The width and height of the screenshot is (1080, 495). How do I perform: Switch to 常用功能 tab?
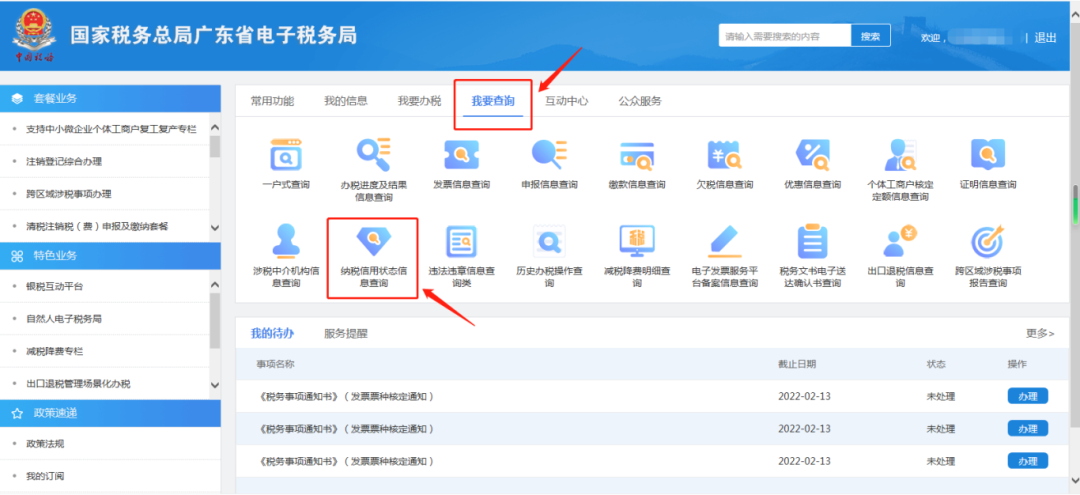272,101
